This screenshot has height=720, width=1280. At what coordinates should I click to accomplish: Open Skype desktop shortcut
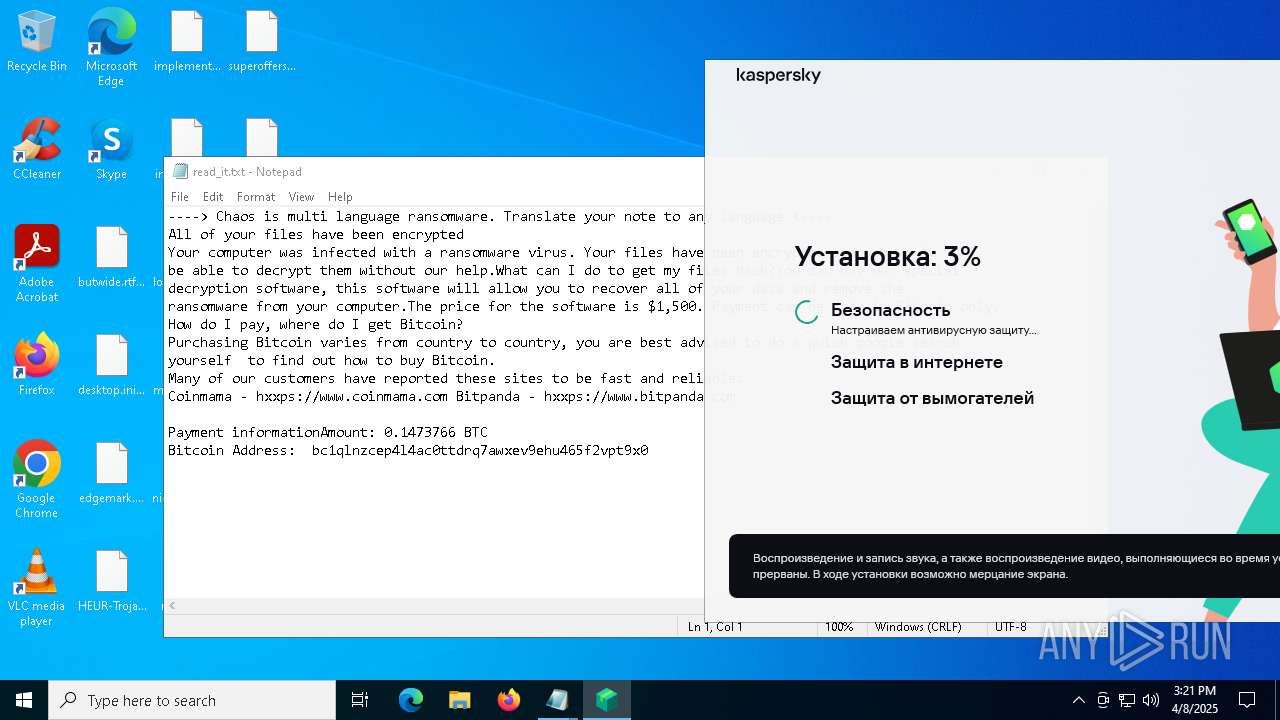tap(111, 149)
